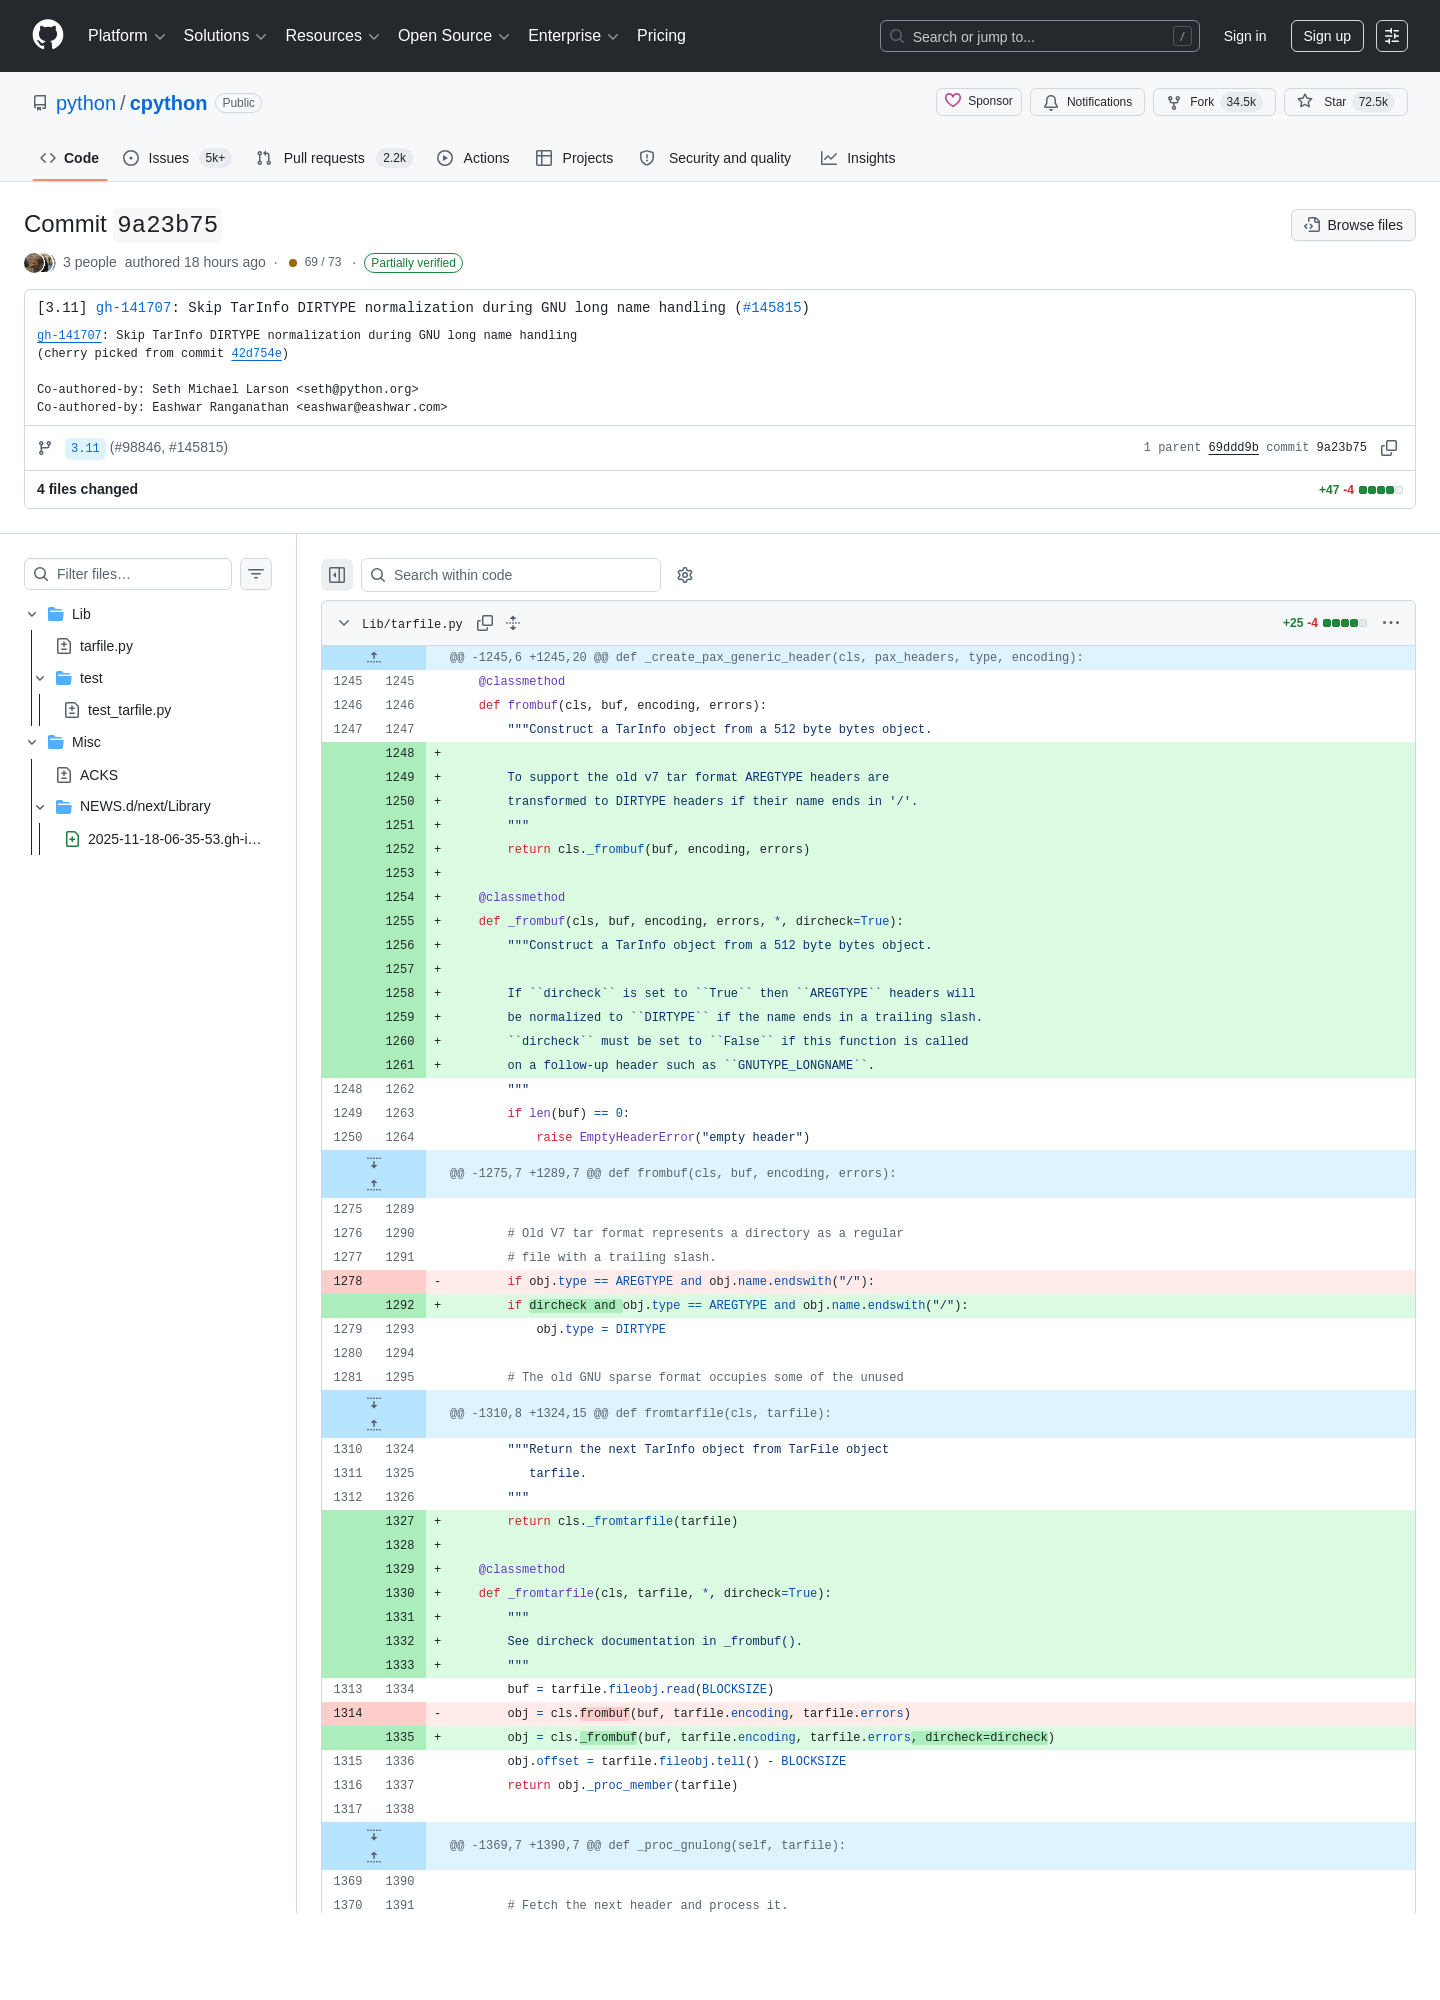
Task: Collapse the Lib folder in file tree
Action: (x=32, y=614)
